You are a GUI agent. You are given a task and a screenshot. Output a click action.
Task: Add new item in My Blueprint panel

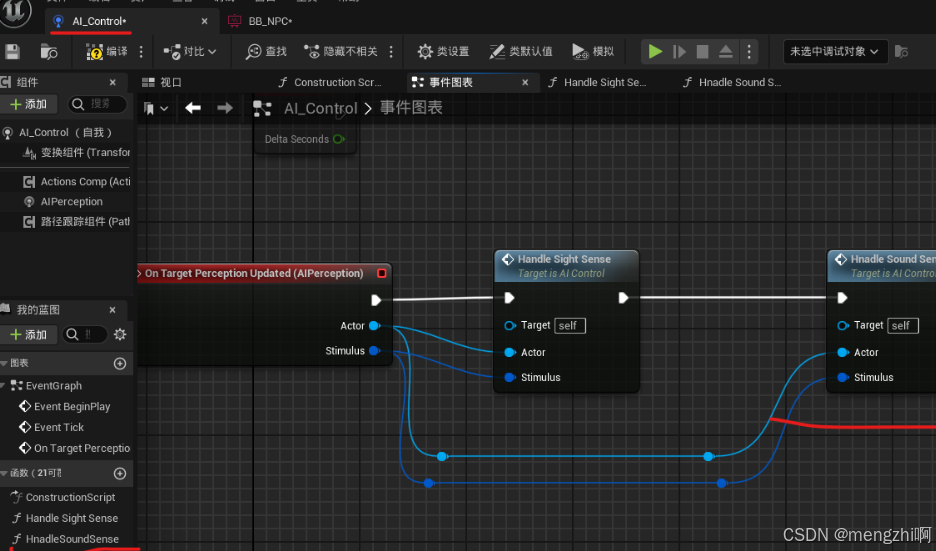tap(29, 335)
